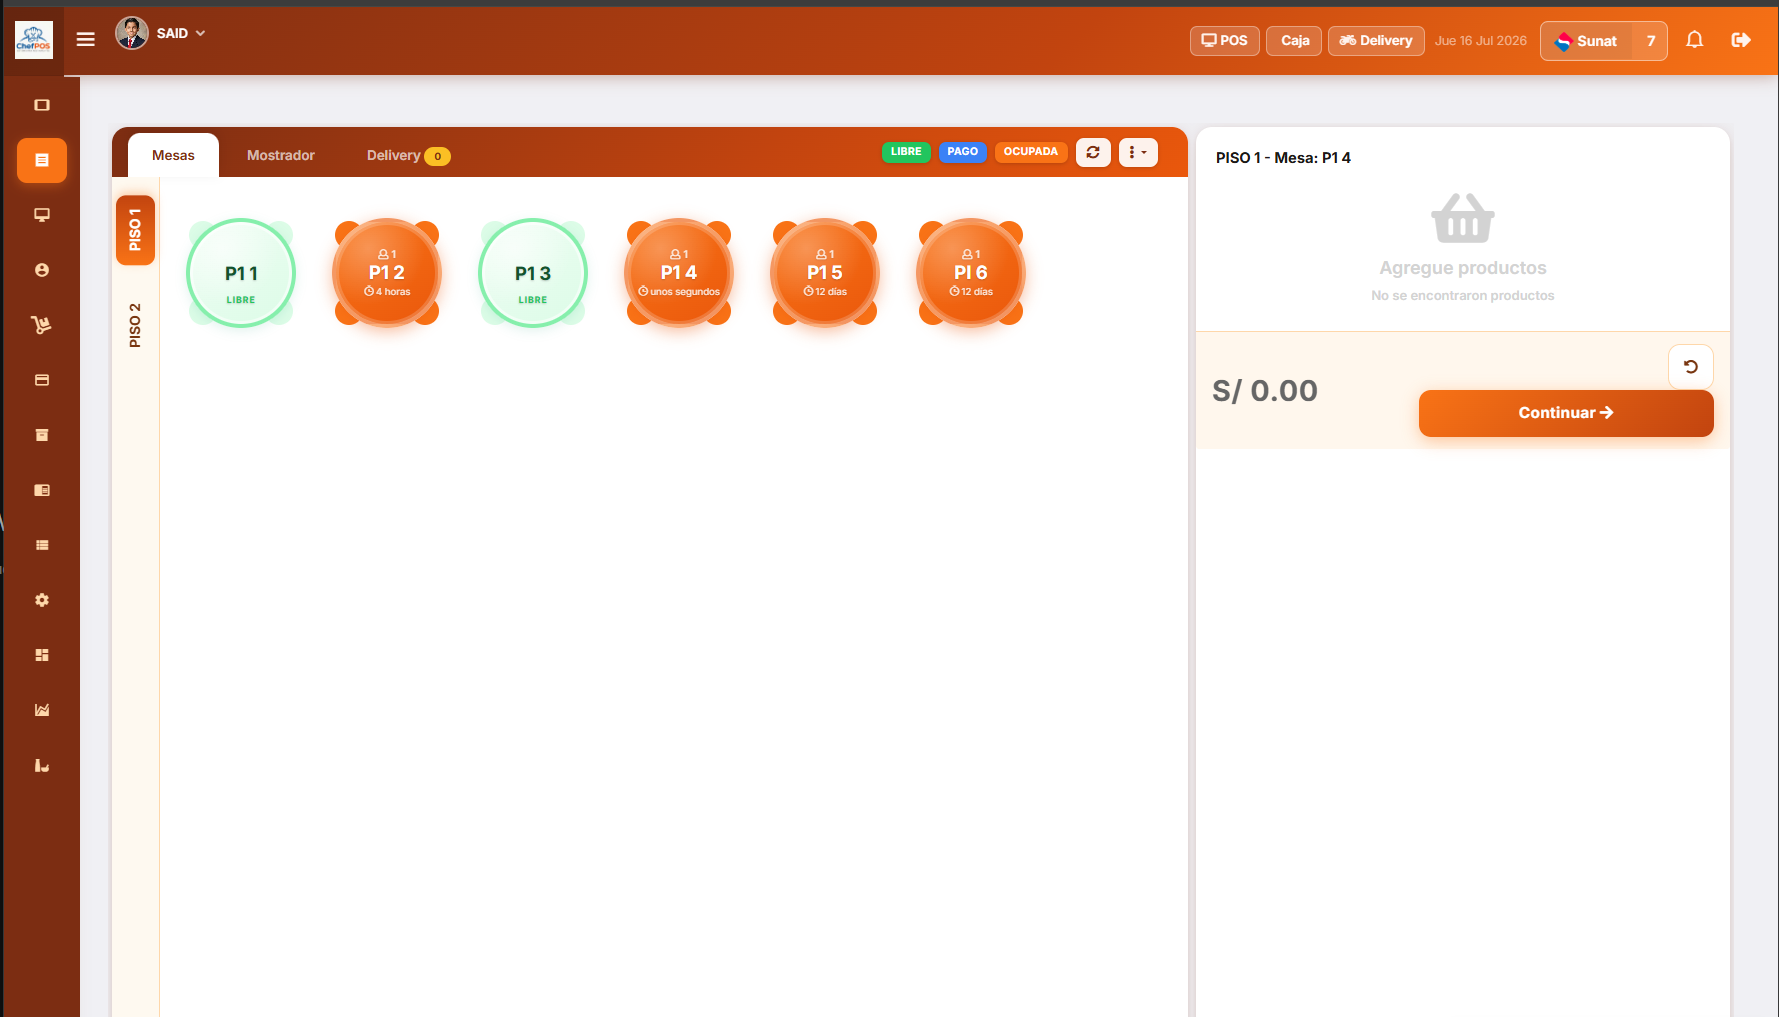Click the 'PISO 1 - Mesa: P1 4' heading
Screen dimensions: 1779x1017
click(1283, 158)
